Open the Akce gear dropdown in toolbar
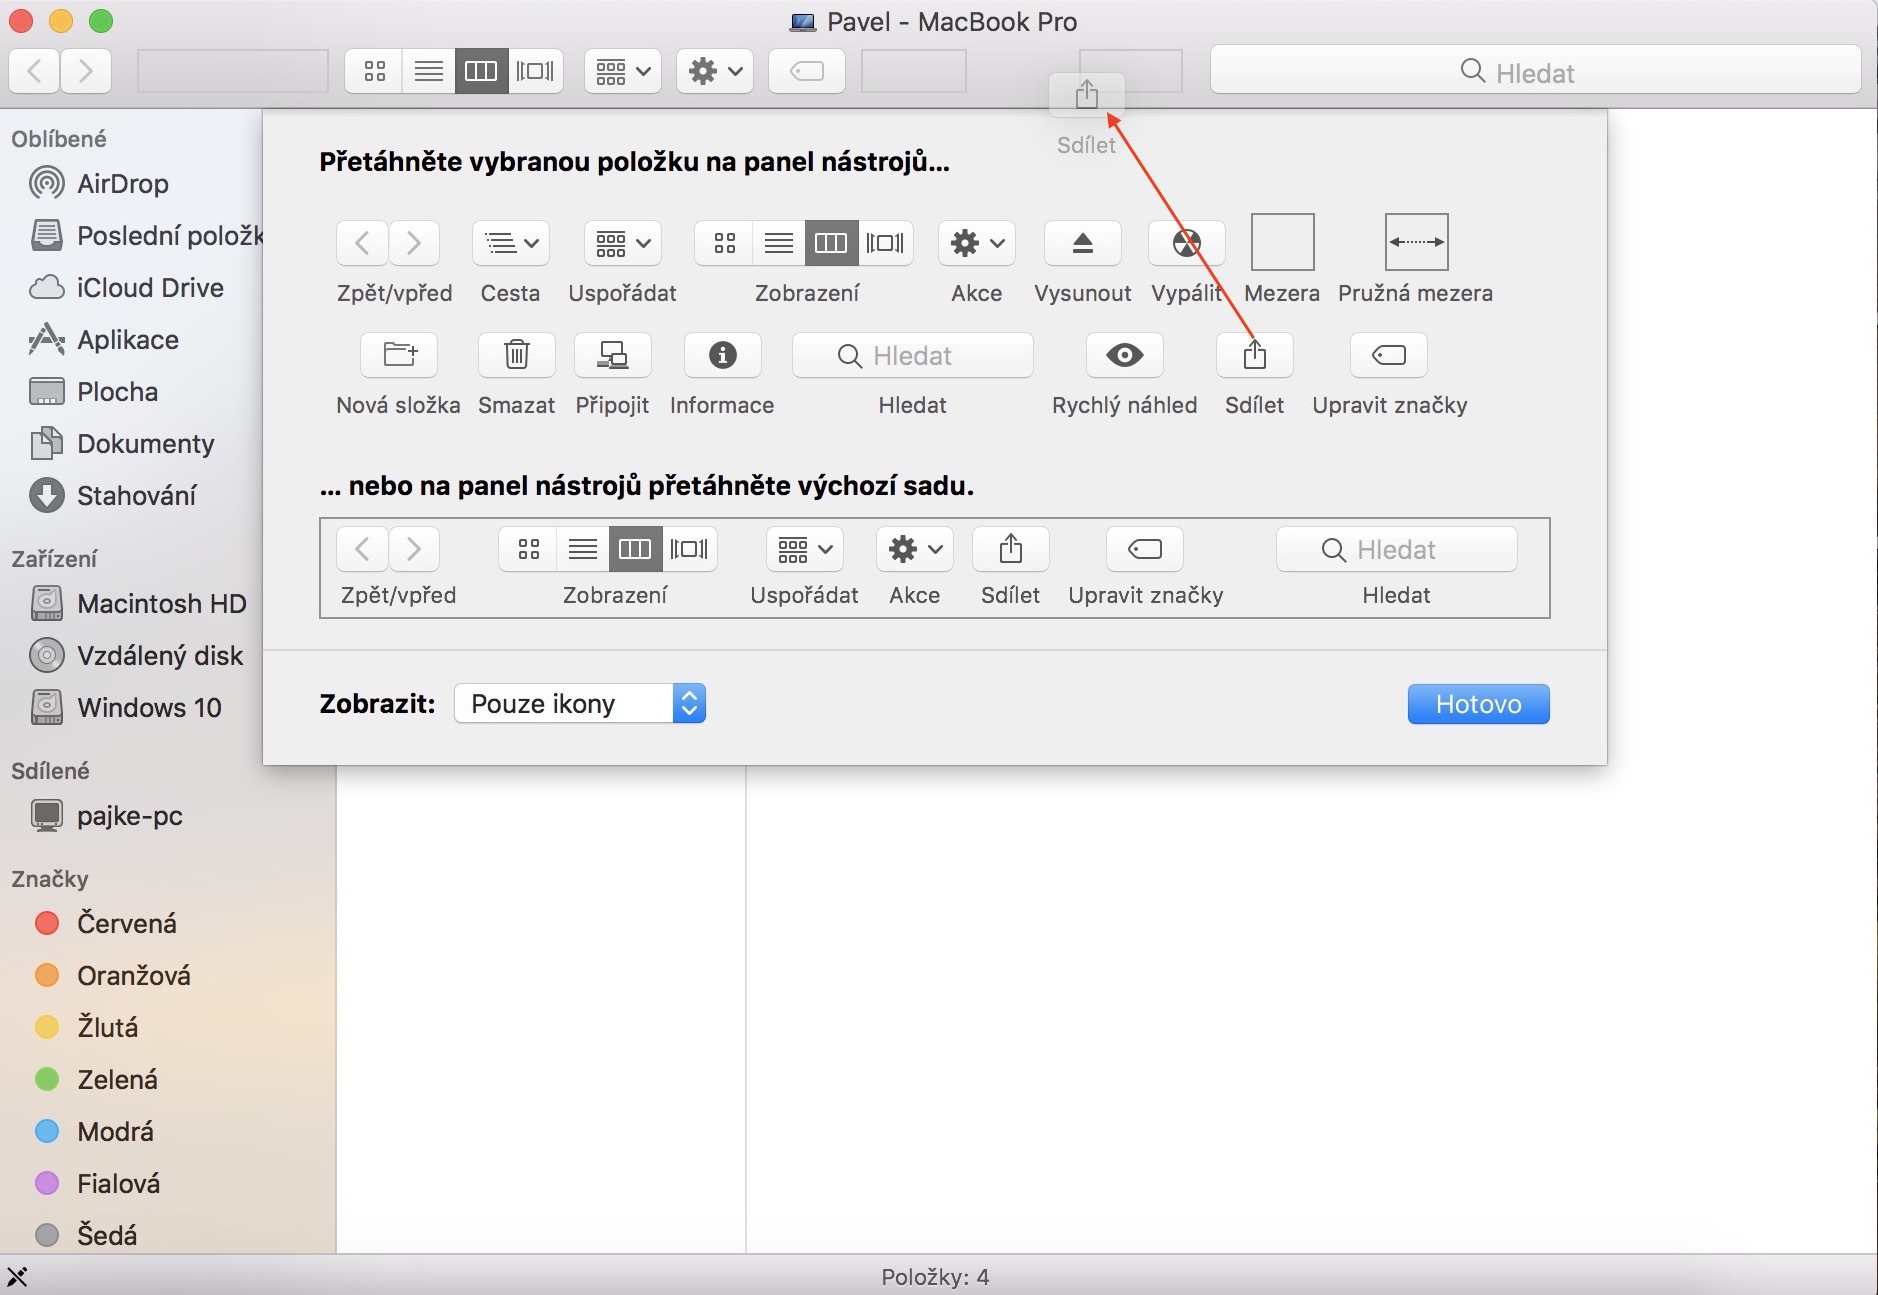This screenshot has height=1295, width=1878. (x=714, y=71)
